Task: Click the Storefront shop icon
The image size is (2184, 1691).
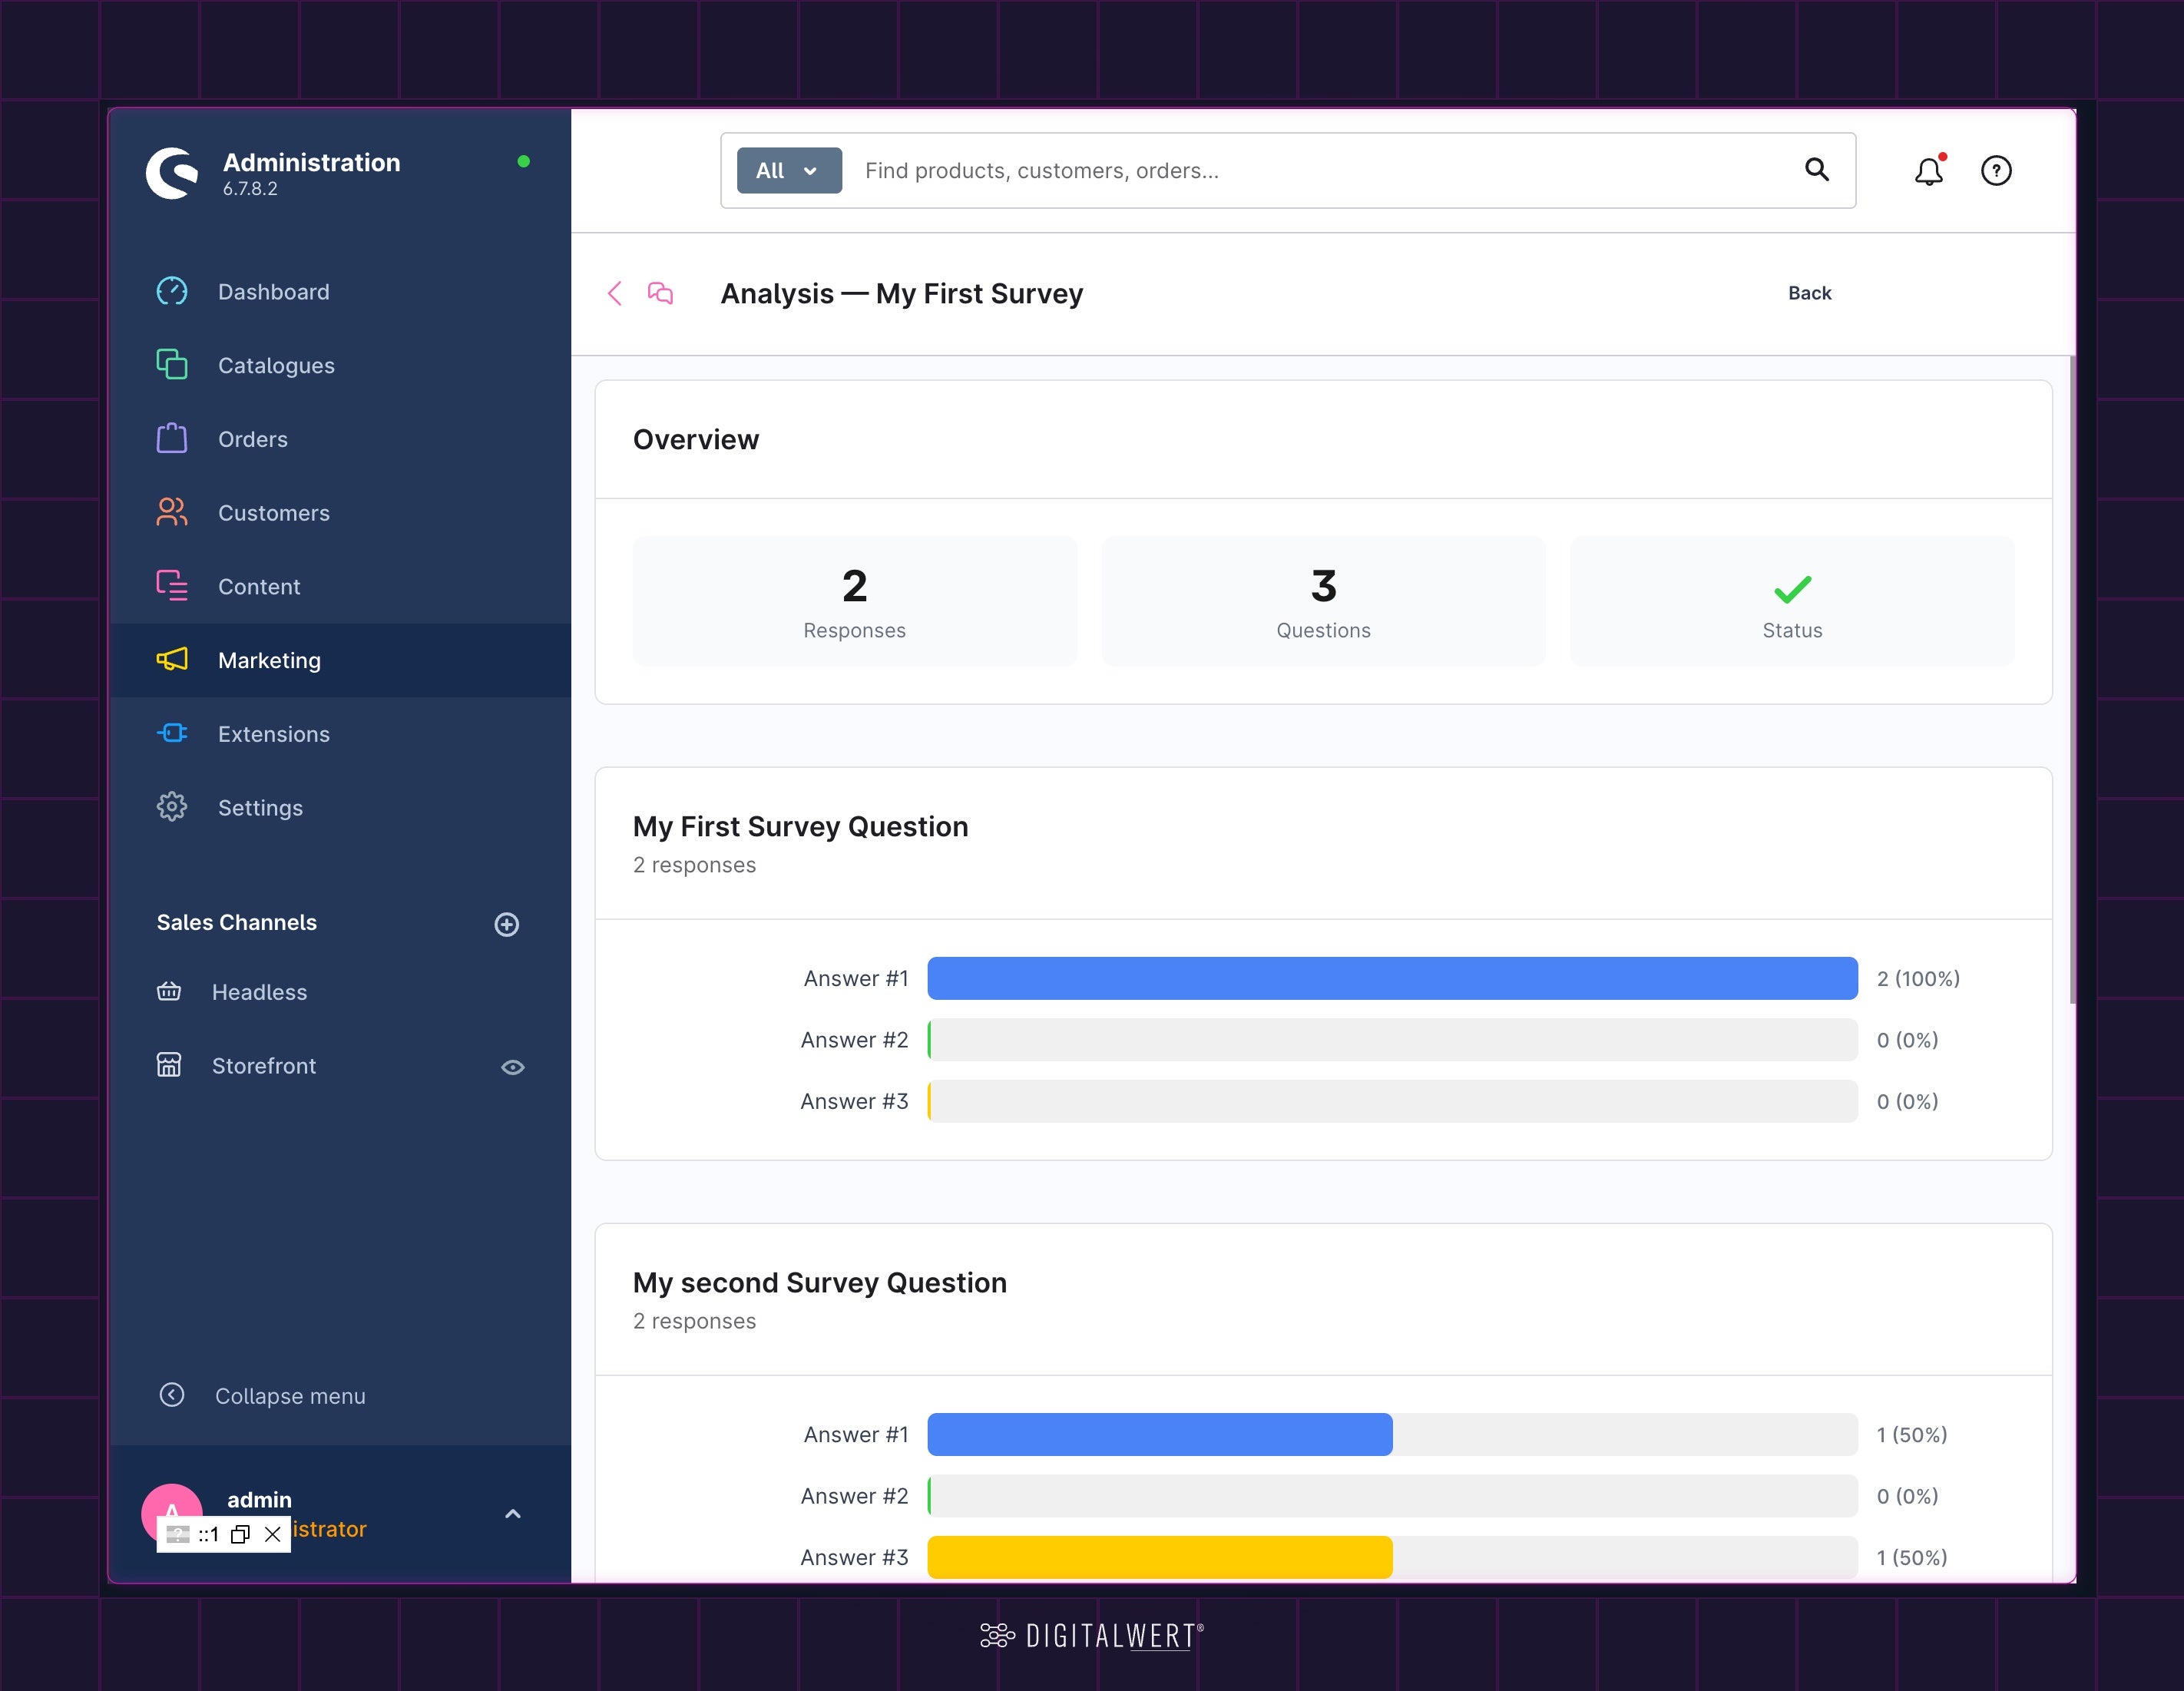Action: 169,1065
